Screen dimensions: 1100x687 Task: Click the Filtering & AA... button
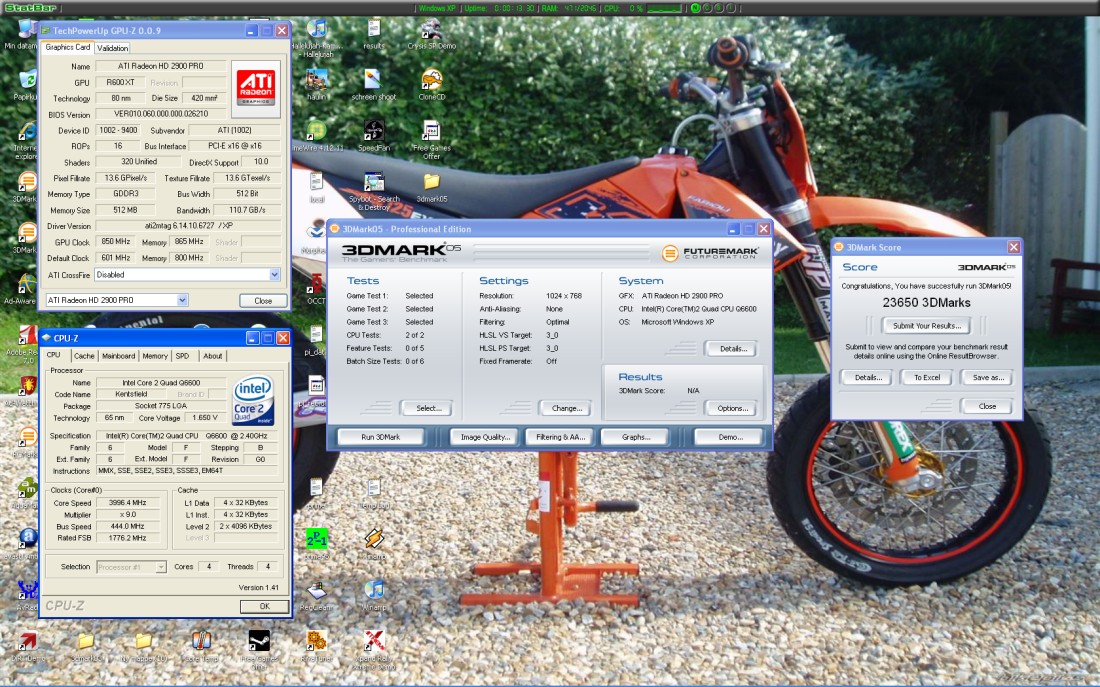tap(560, 436)
